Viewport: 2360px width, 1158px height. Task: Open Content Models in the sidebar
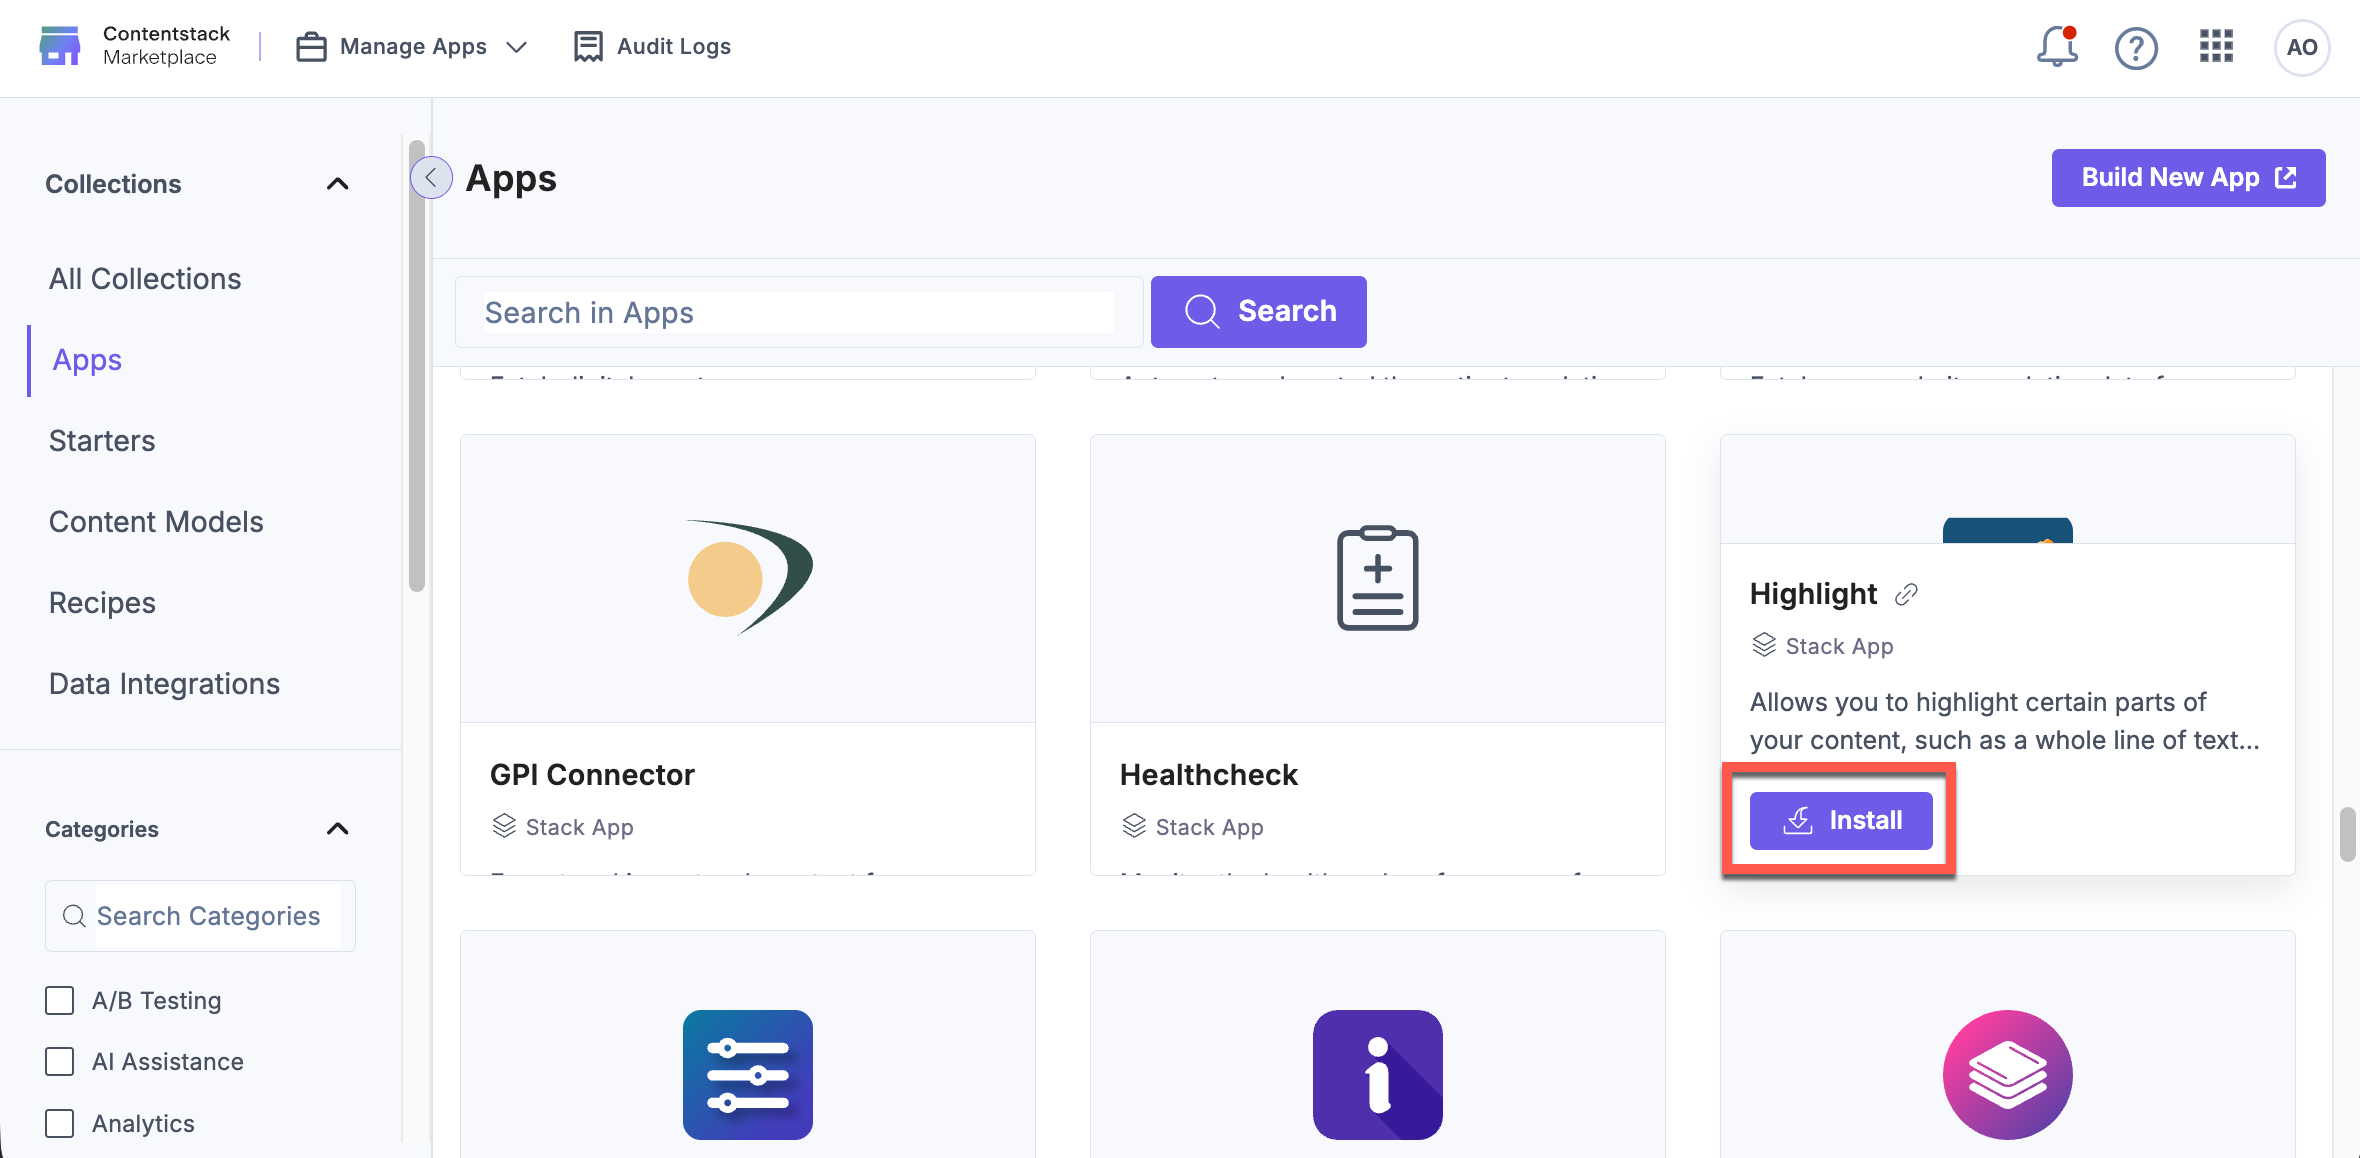coord(156,522)
